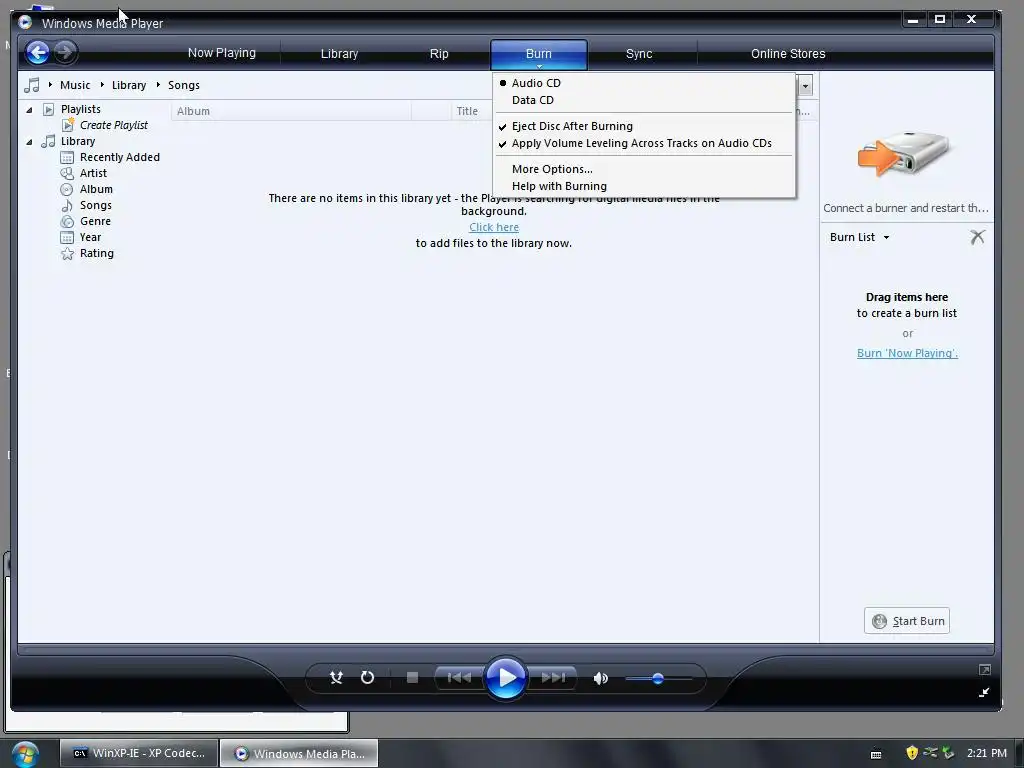Turn on shuffle playback

[x=336, y=678]
